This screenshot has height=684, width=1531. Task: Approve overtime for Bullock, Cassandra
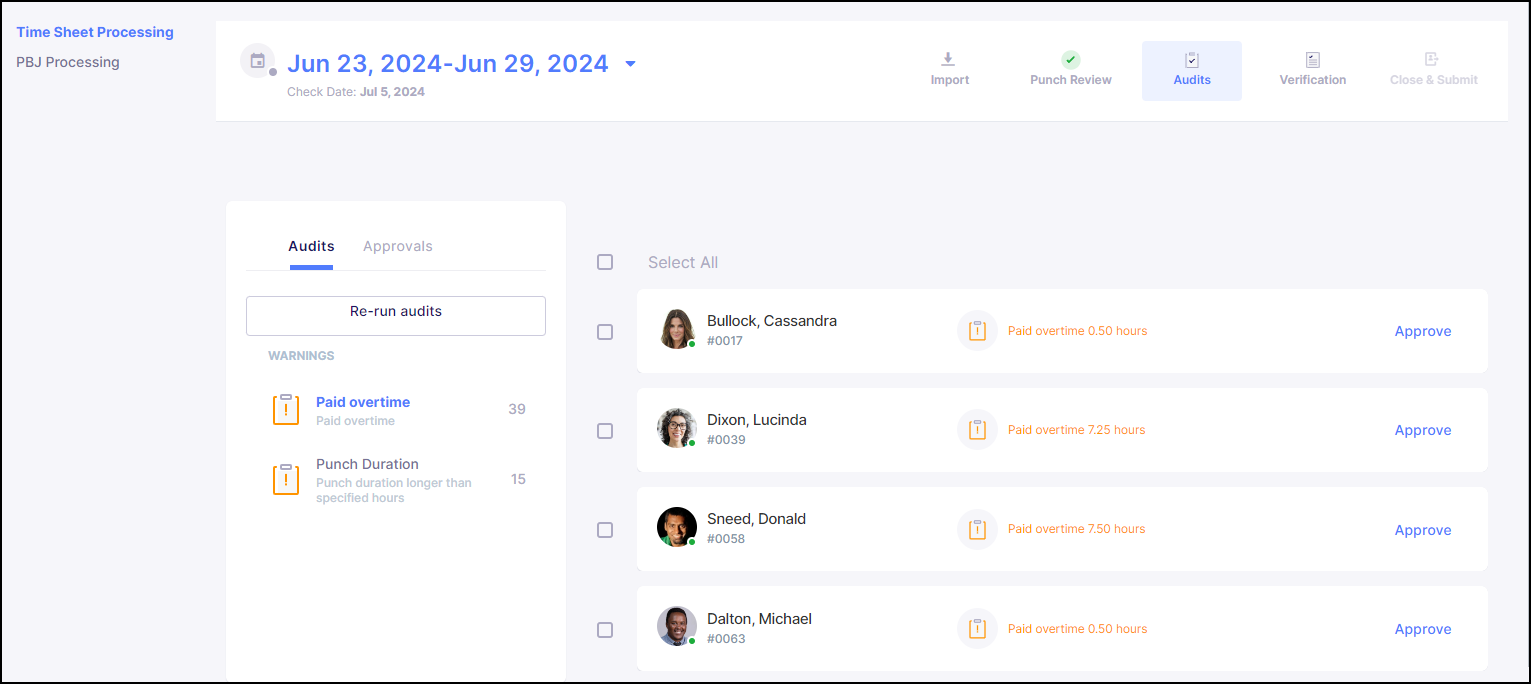click(1422, 331)
